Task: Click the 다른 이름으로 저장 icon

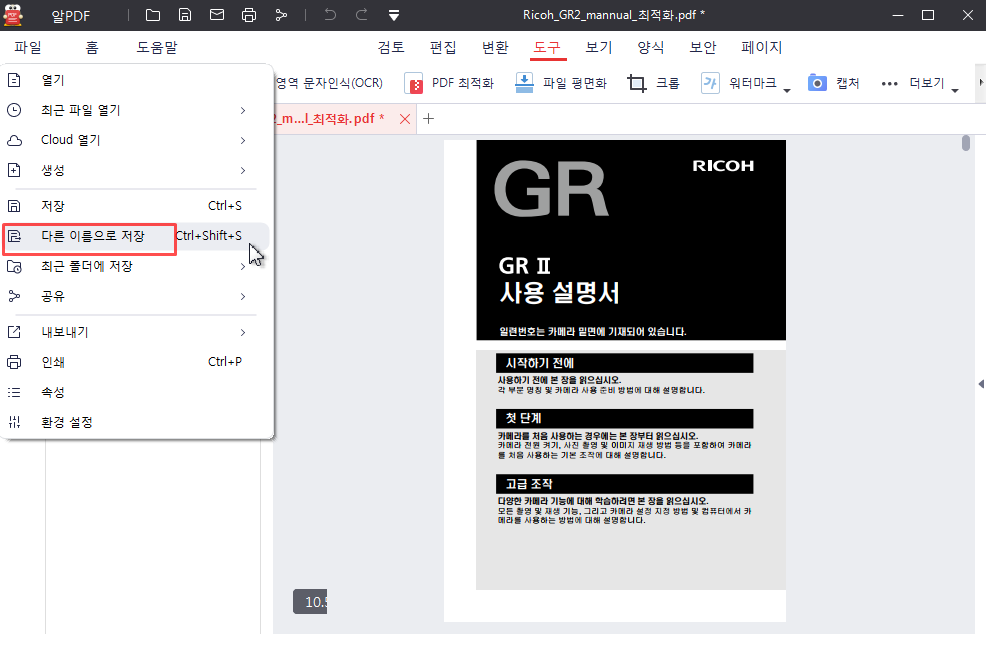Action: tap(14, 236)
